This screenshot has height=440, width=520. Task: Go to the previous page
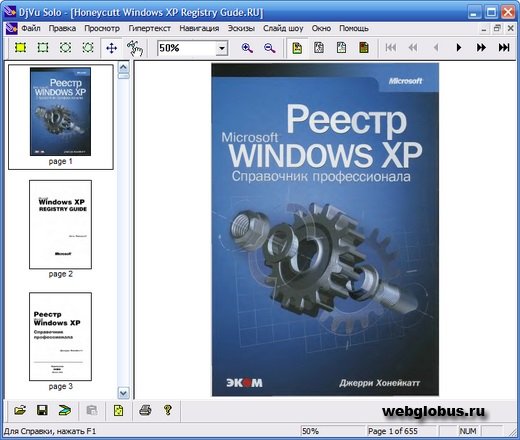[436, 48]
